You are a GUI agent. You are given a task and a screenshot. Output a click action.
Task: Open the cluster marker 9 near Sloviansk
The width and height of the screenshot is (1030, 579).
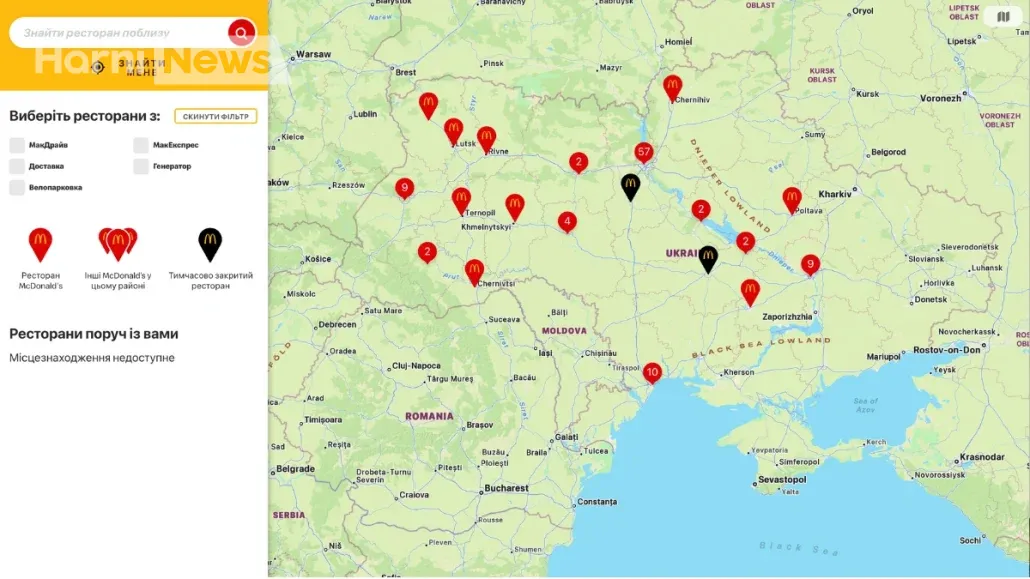(x=811, y=265)
